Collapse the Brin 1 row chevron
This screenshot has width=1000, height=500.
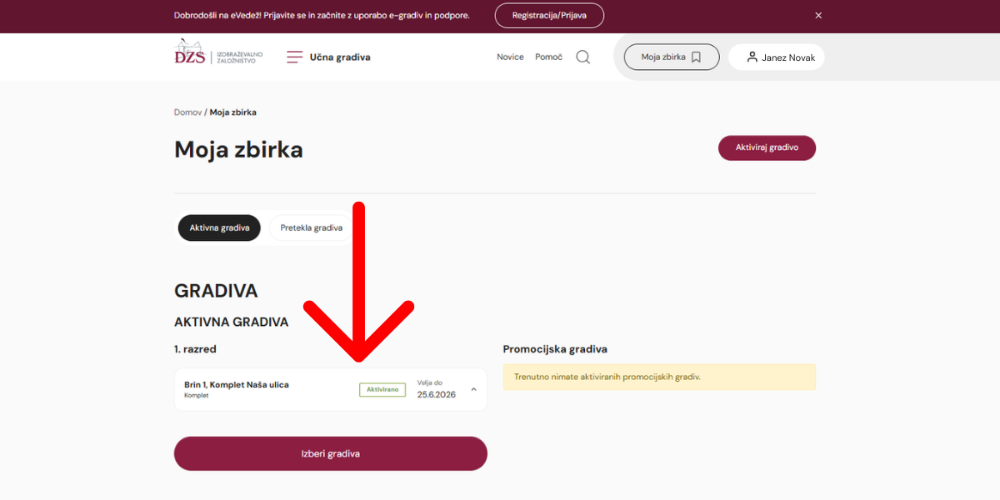473,389
